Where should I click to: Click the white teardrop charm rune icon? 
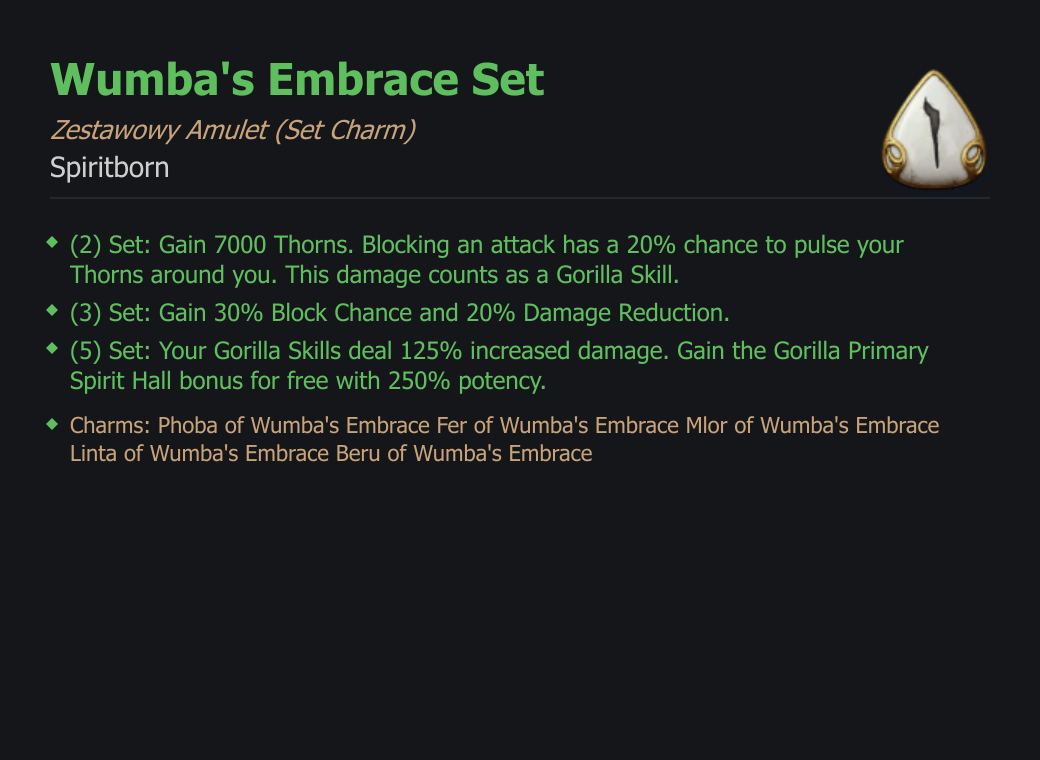(x=934, y=129)
